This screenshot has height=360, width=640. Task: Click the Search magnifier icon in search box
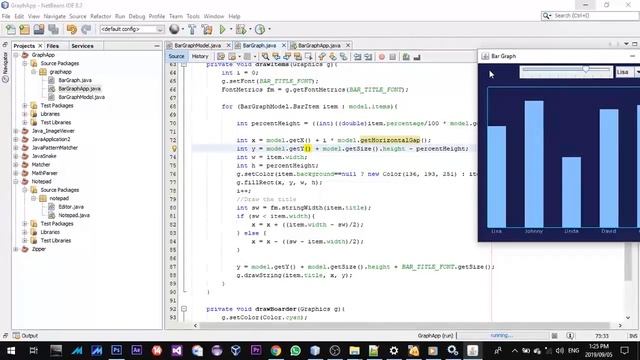pyautogui.click(x=546, y=16)
